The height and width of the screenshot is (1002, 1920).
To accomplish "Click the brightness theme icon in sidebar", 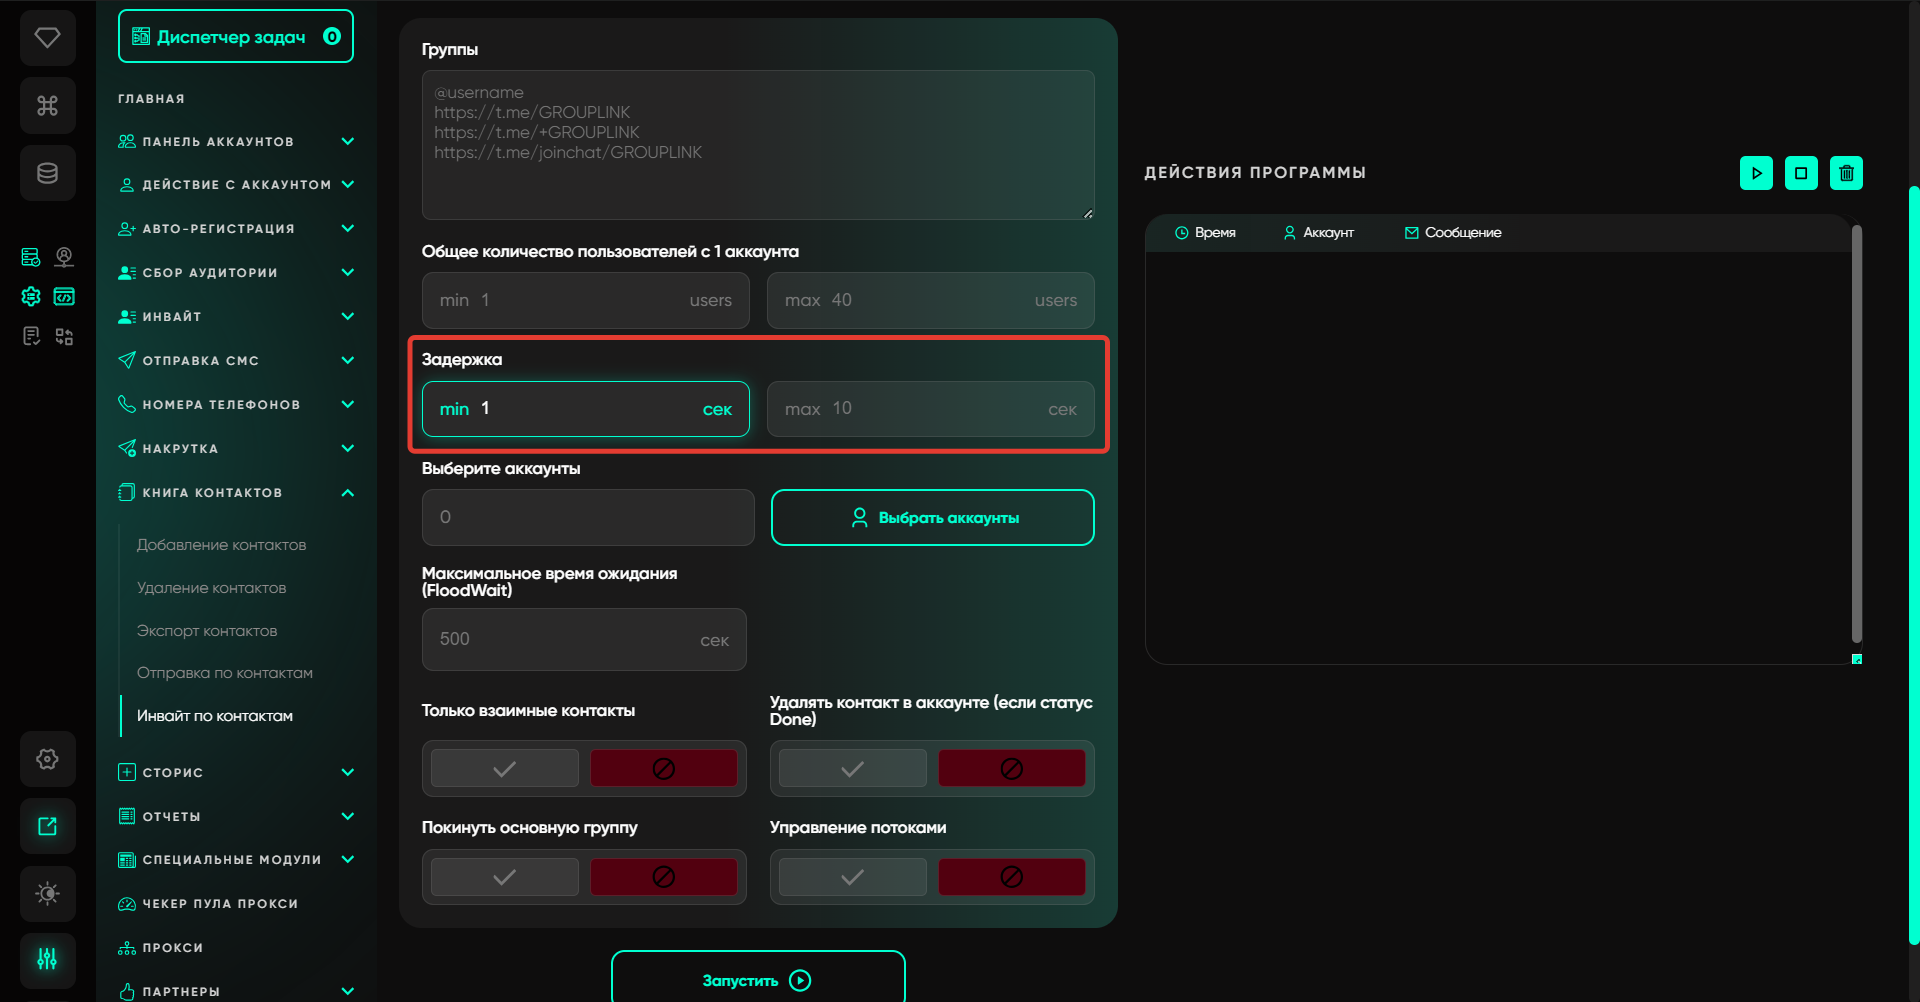I will tap(47, 893).
